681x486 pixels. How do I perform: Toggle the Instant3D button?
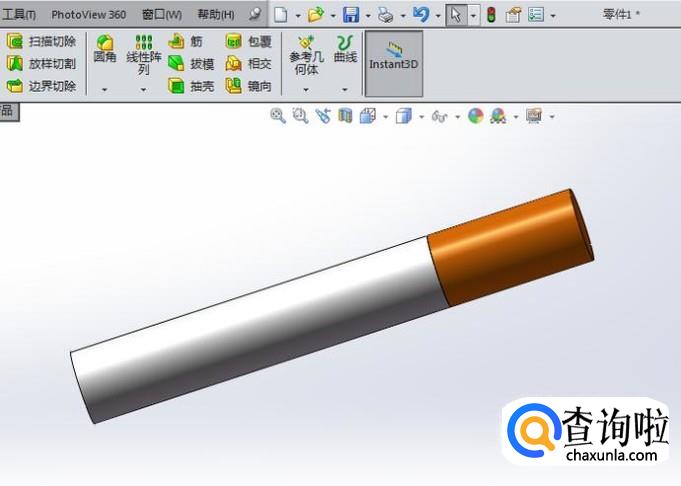pos(394,63)
